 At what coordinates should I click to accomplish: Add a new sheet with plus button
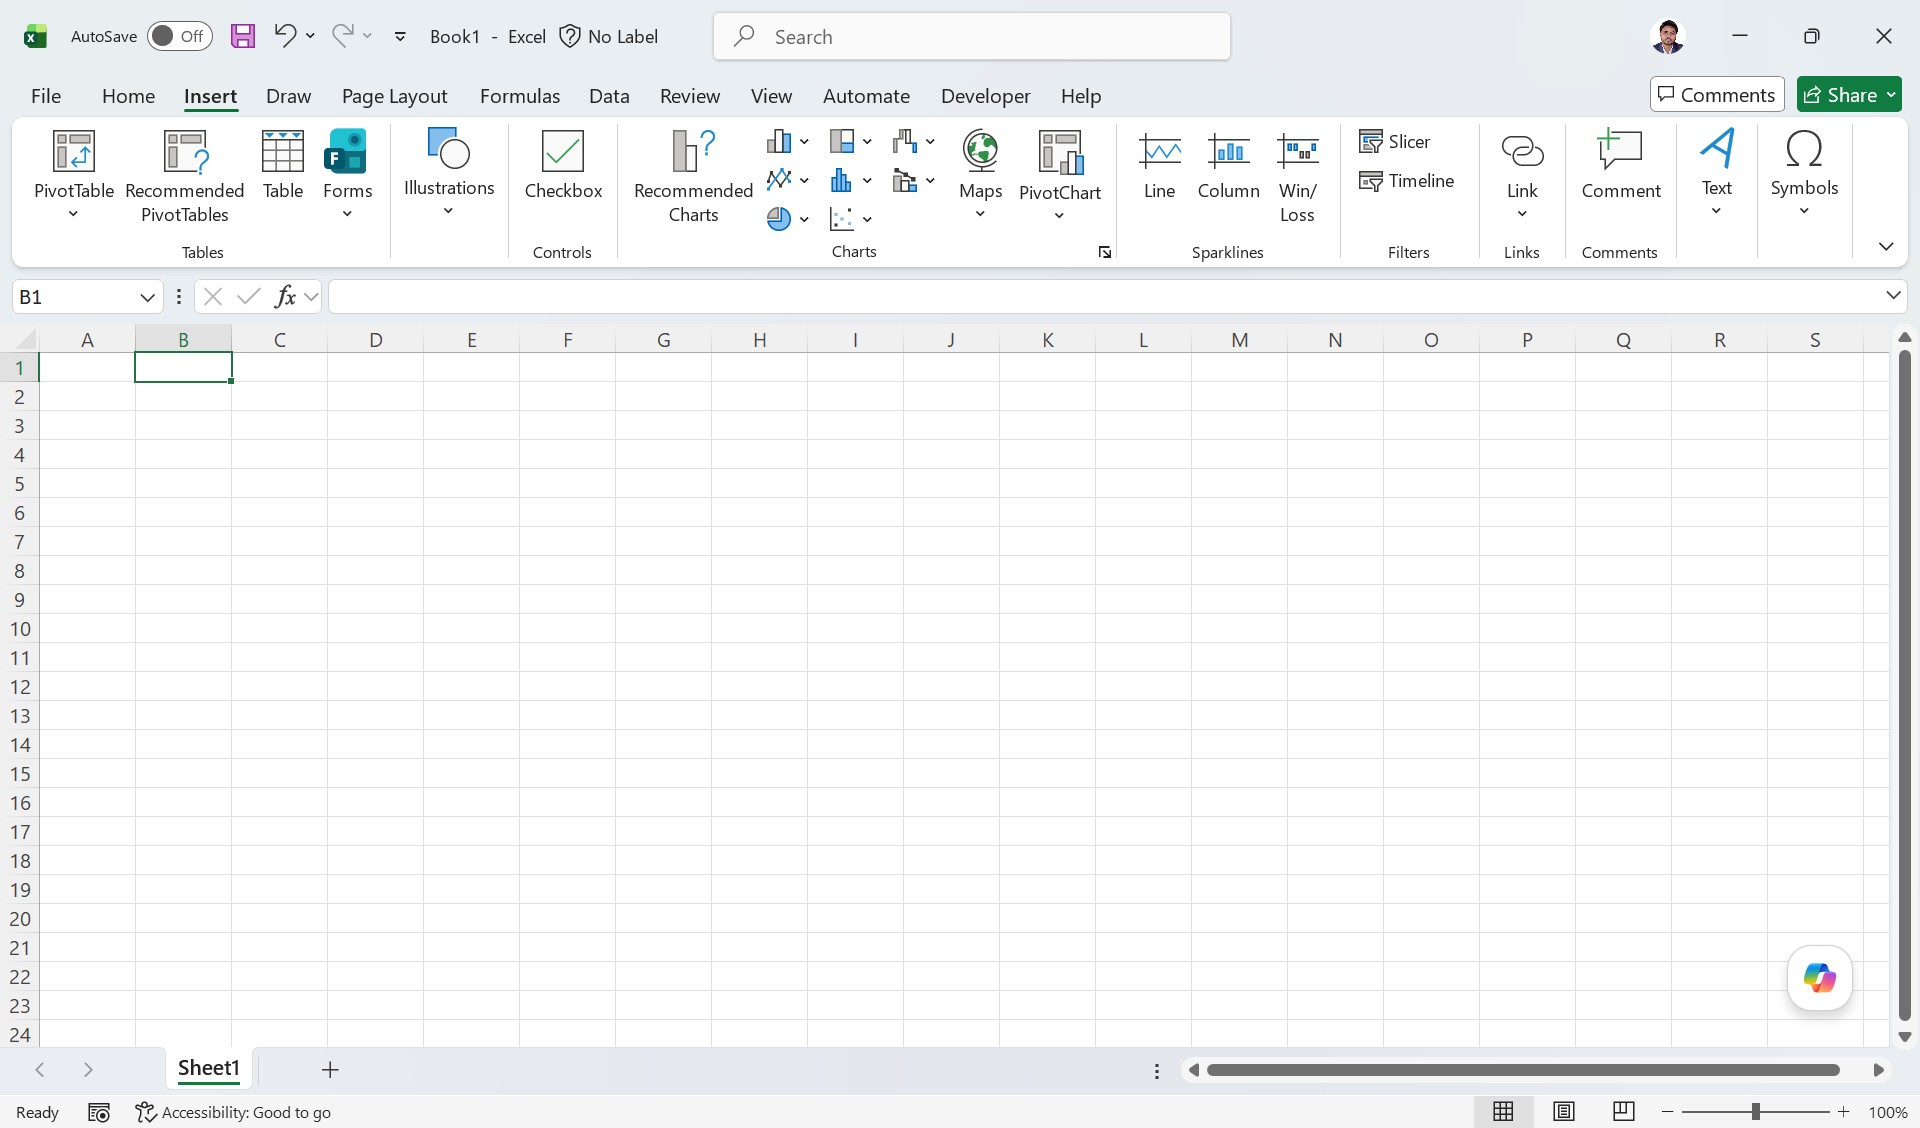pyautogui.click(x=330, y=1070)
